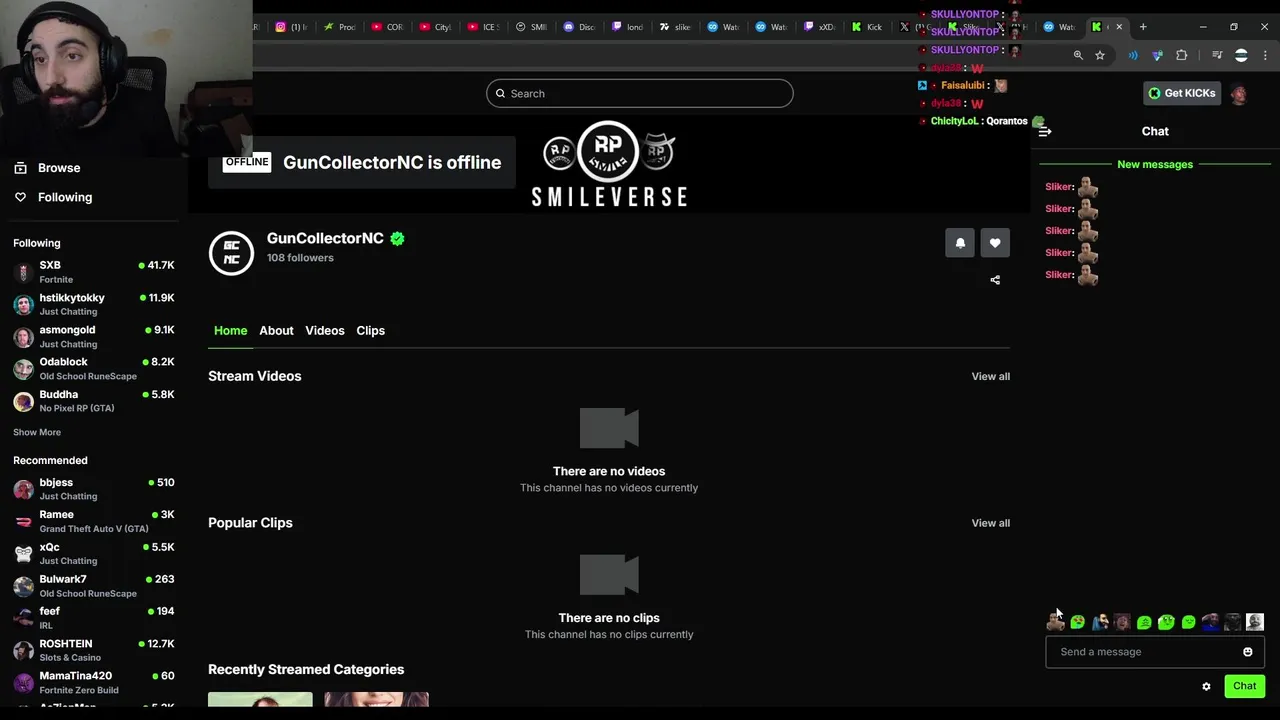Image resolution: width=1280 pixels, height=720 pixels.
Task: Expand Show More in Following list
Action: click(37, 433)
